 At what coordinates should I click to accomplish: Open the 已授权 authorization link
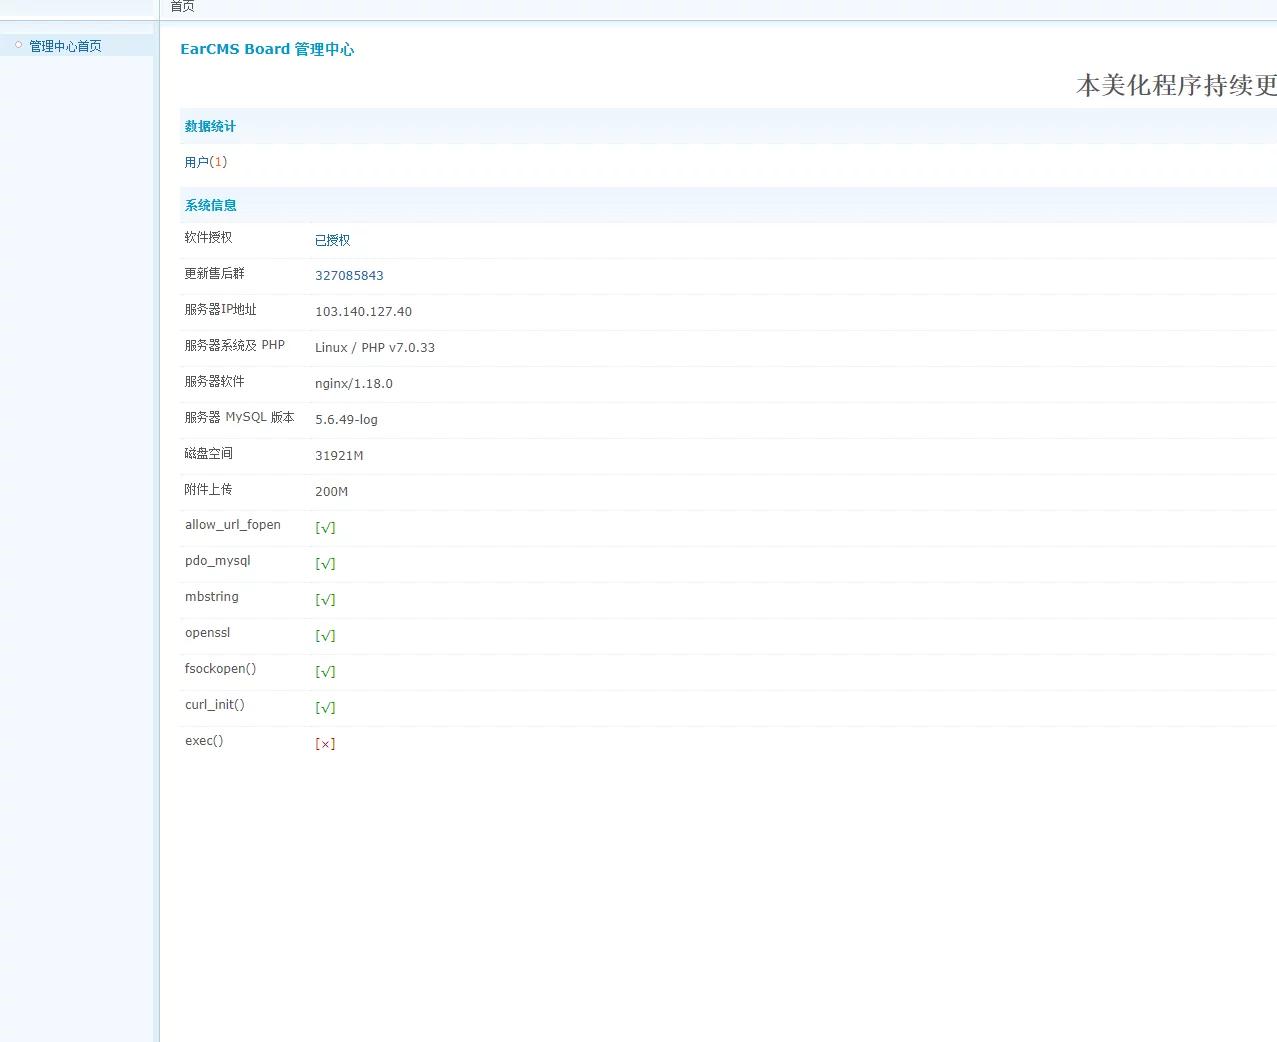point(332,240)
